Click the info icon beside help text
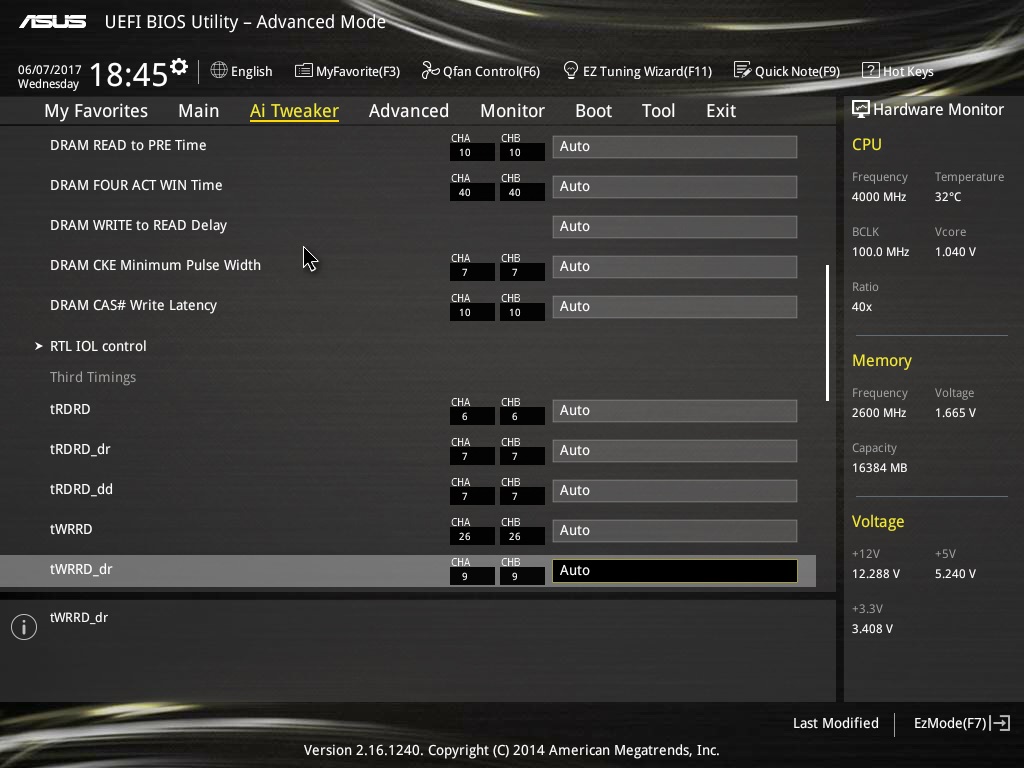1024x768 pixels. [x=24, y=627]
